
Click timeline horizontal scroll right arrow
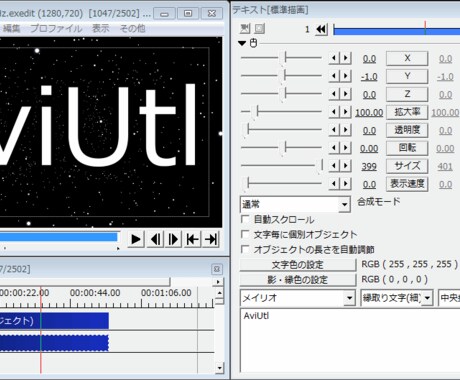click(218, 282)
